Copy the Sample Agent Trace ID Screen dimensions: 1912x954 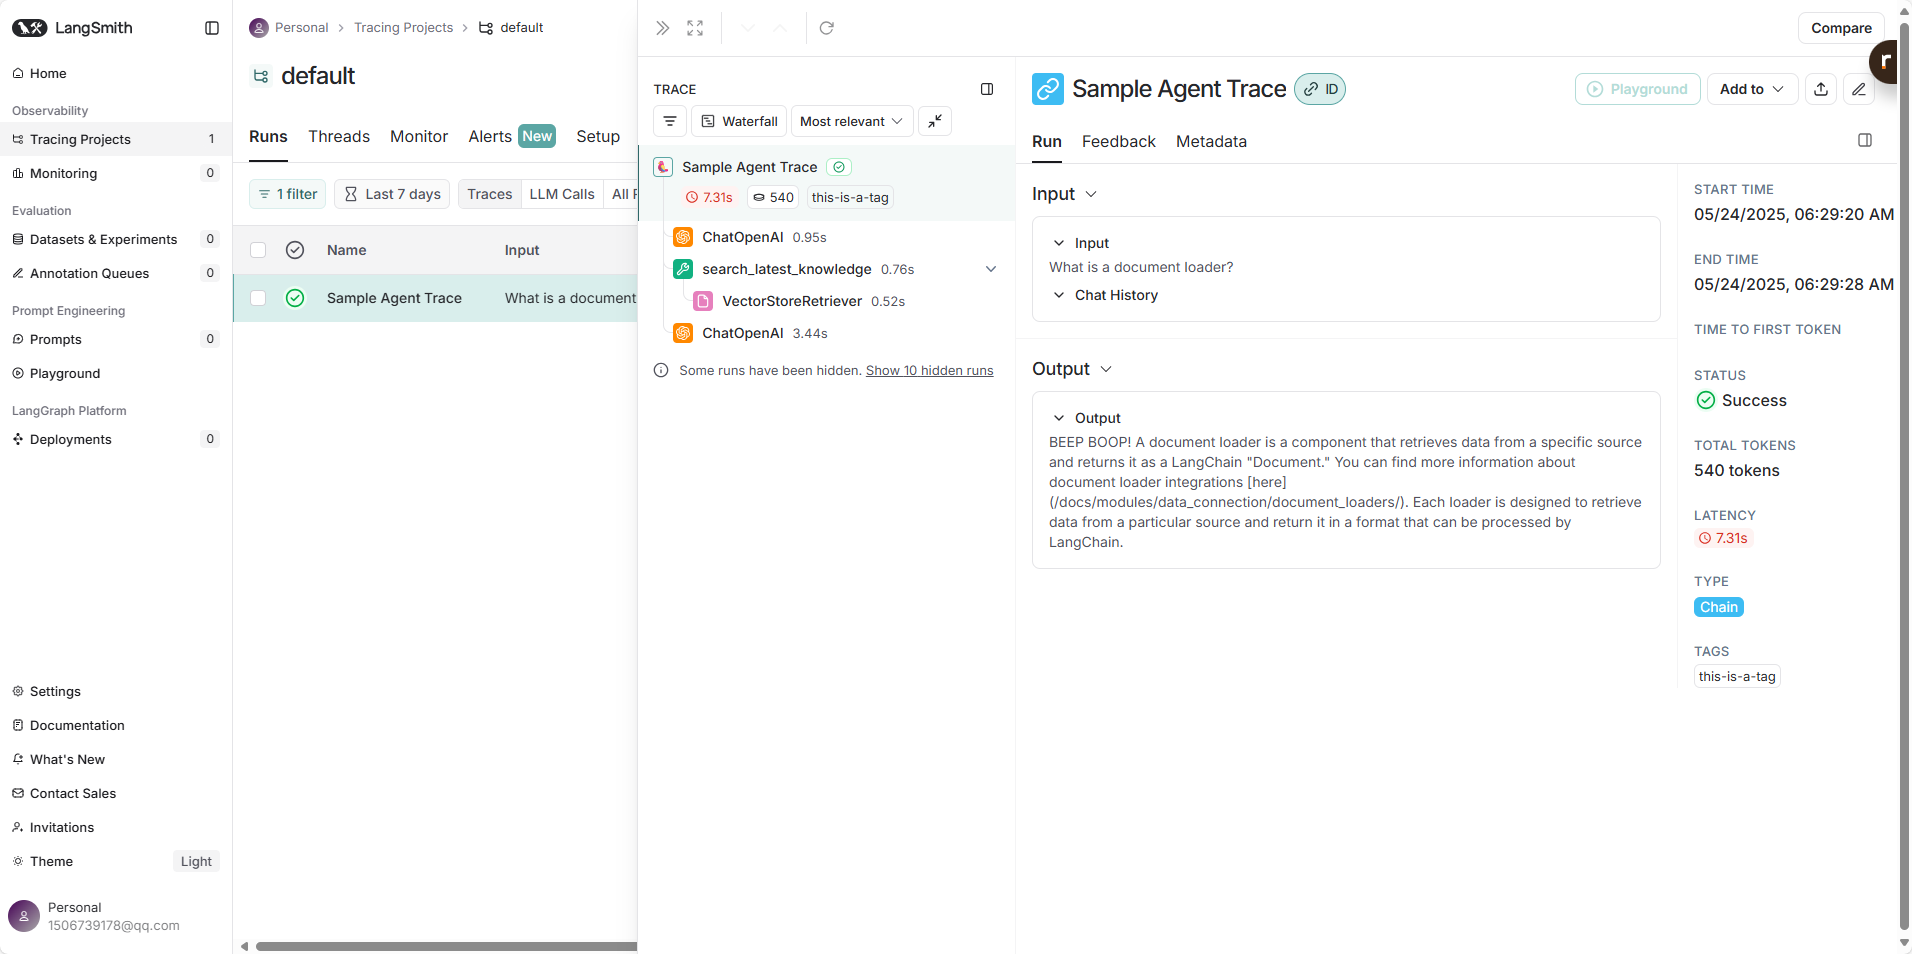pos(1320,89)
